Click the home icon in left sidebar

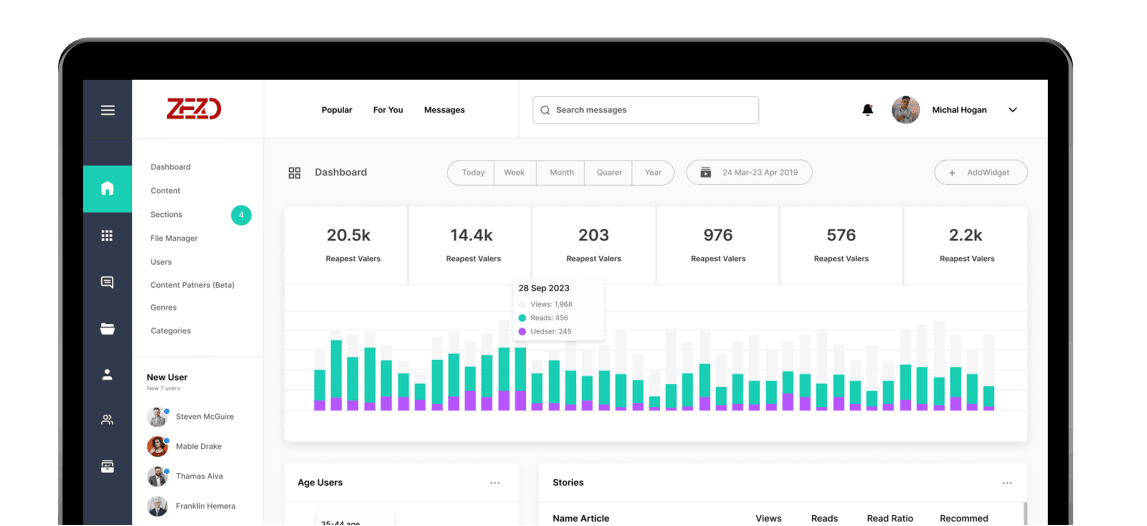coord(107,188)
